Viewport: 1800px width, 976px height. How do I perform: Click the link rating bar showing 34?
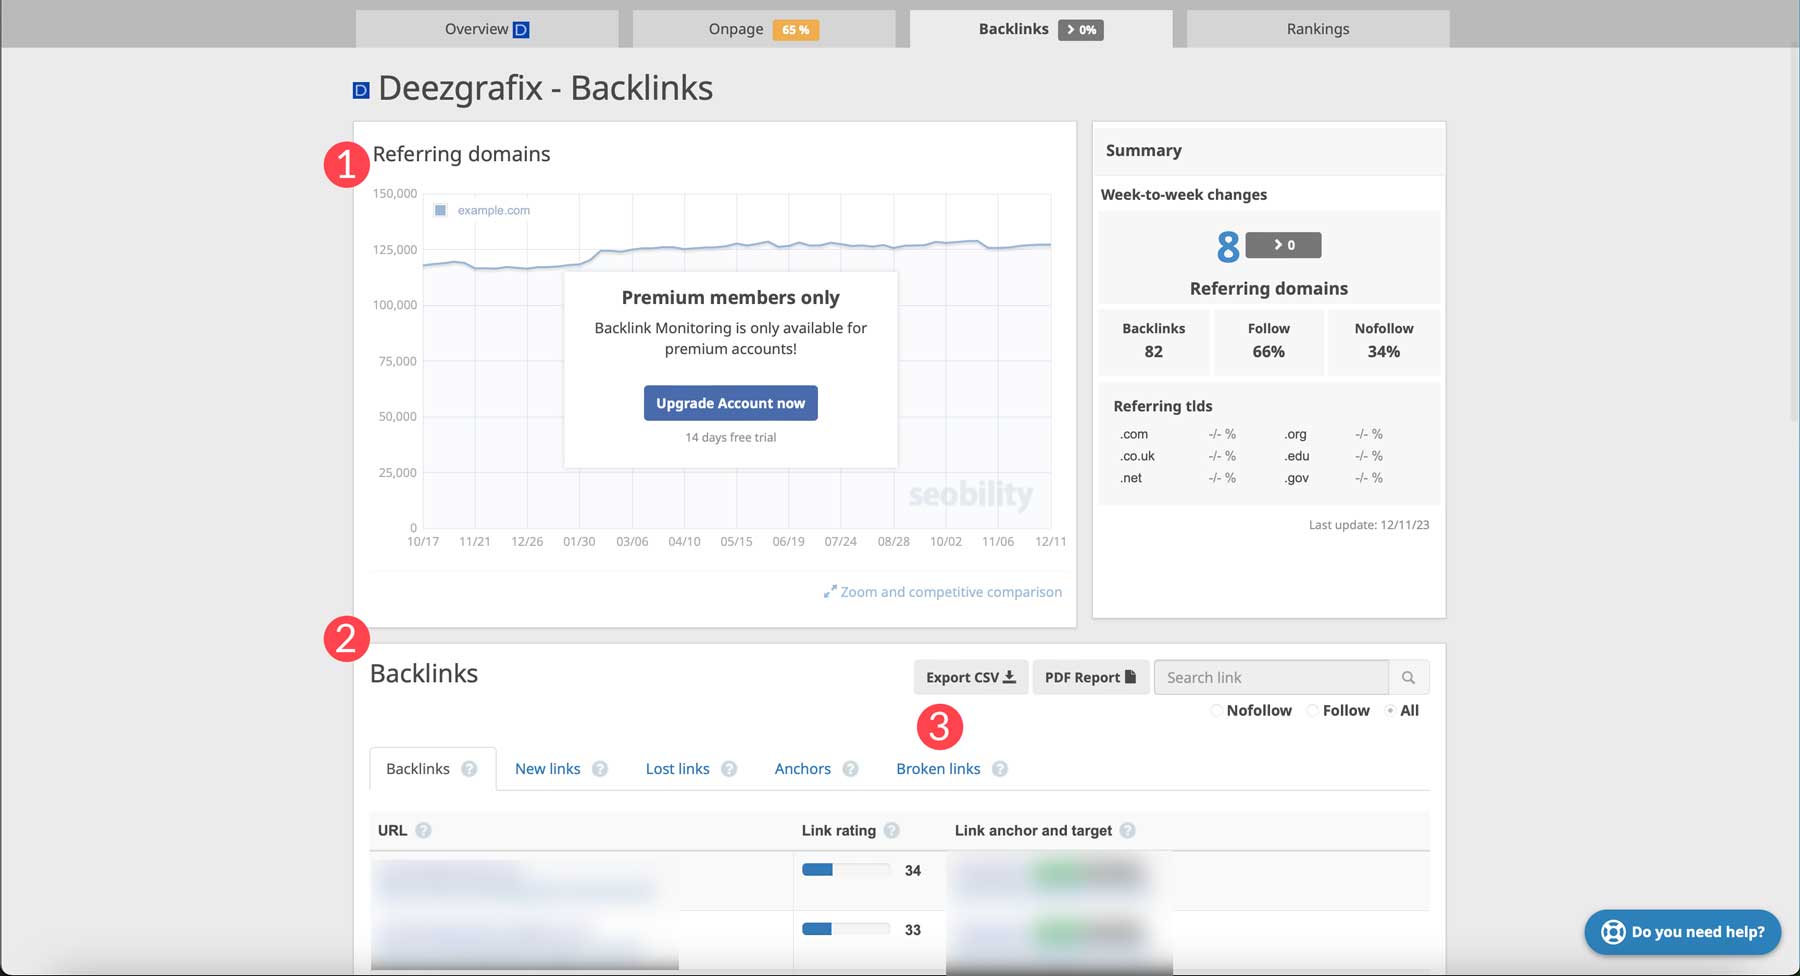pos(847,869)
